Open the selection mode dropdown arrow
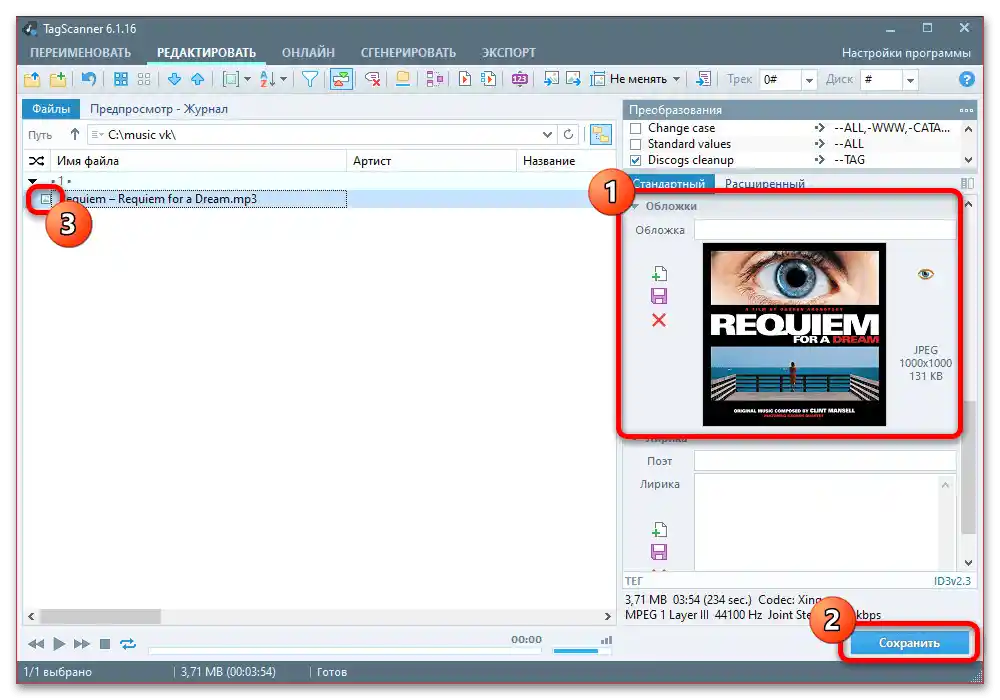Viewport: 1000px width, 700px height. coord(247,79)
